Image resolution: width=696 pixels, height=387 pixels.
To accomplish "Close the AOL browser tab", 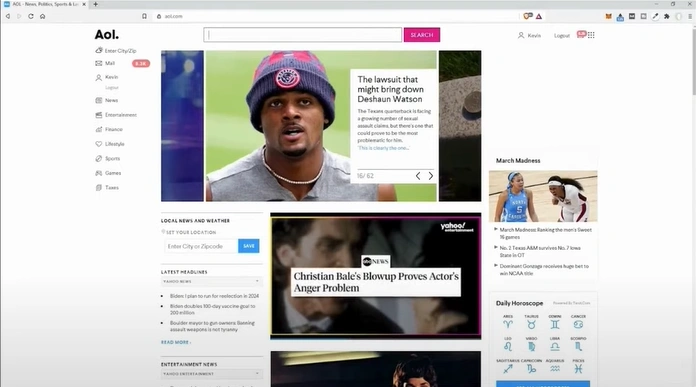I will (84, 4).
